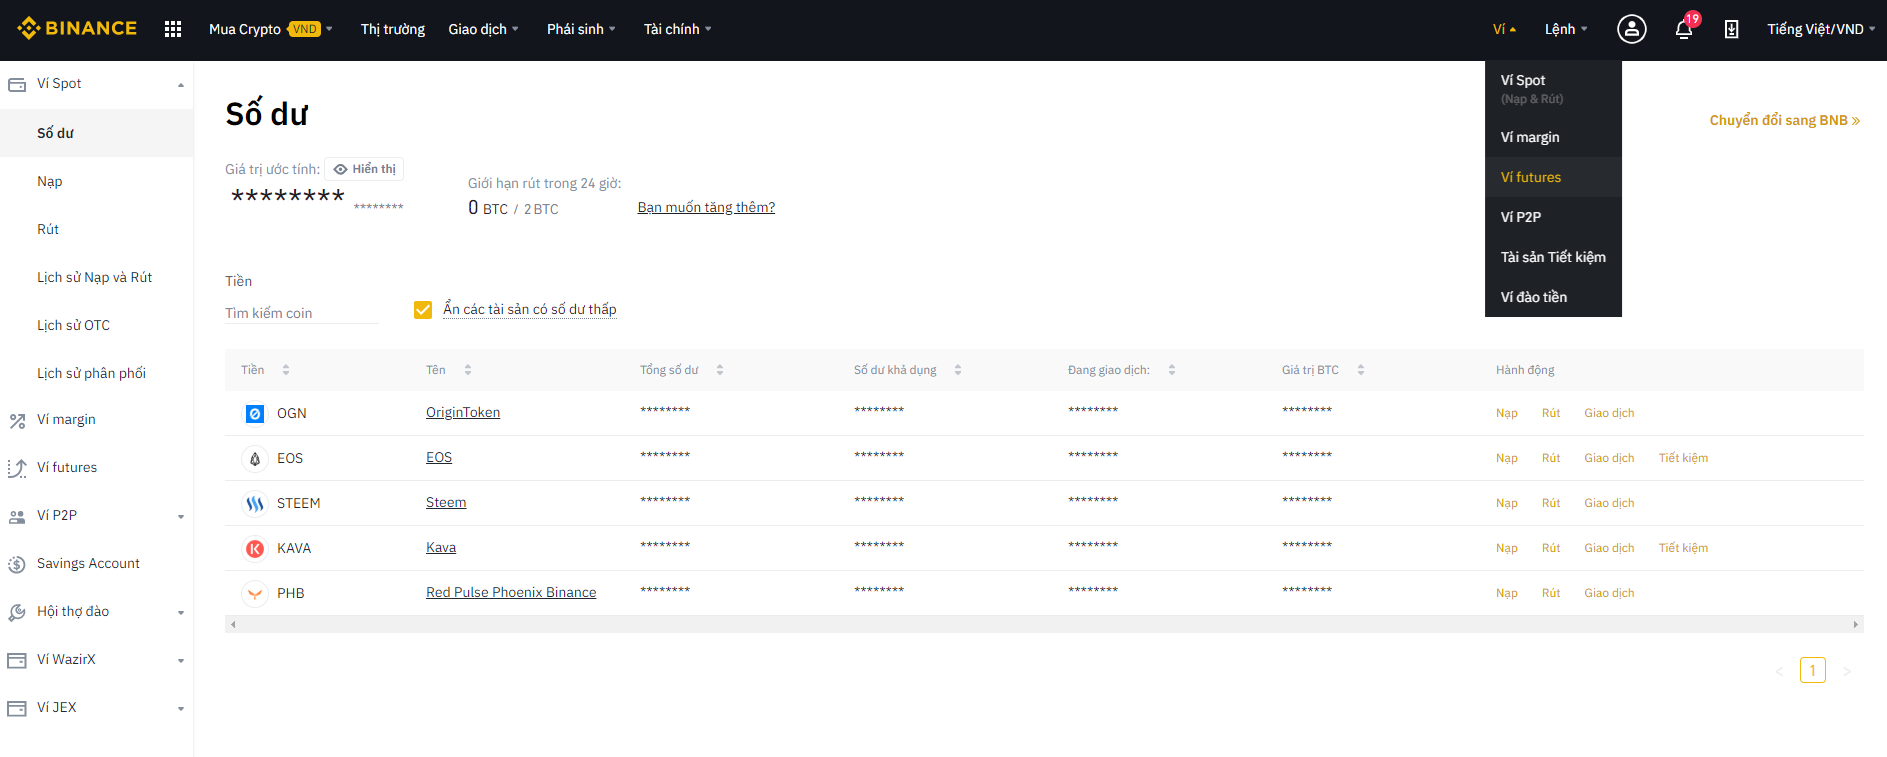
Task: Select Ví margin in wallet dropdown
Action: point(1553,137)
